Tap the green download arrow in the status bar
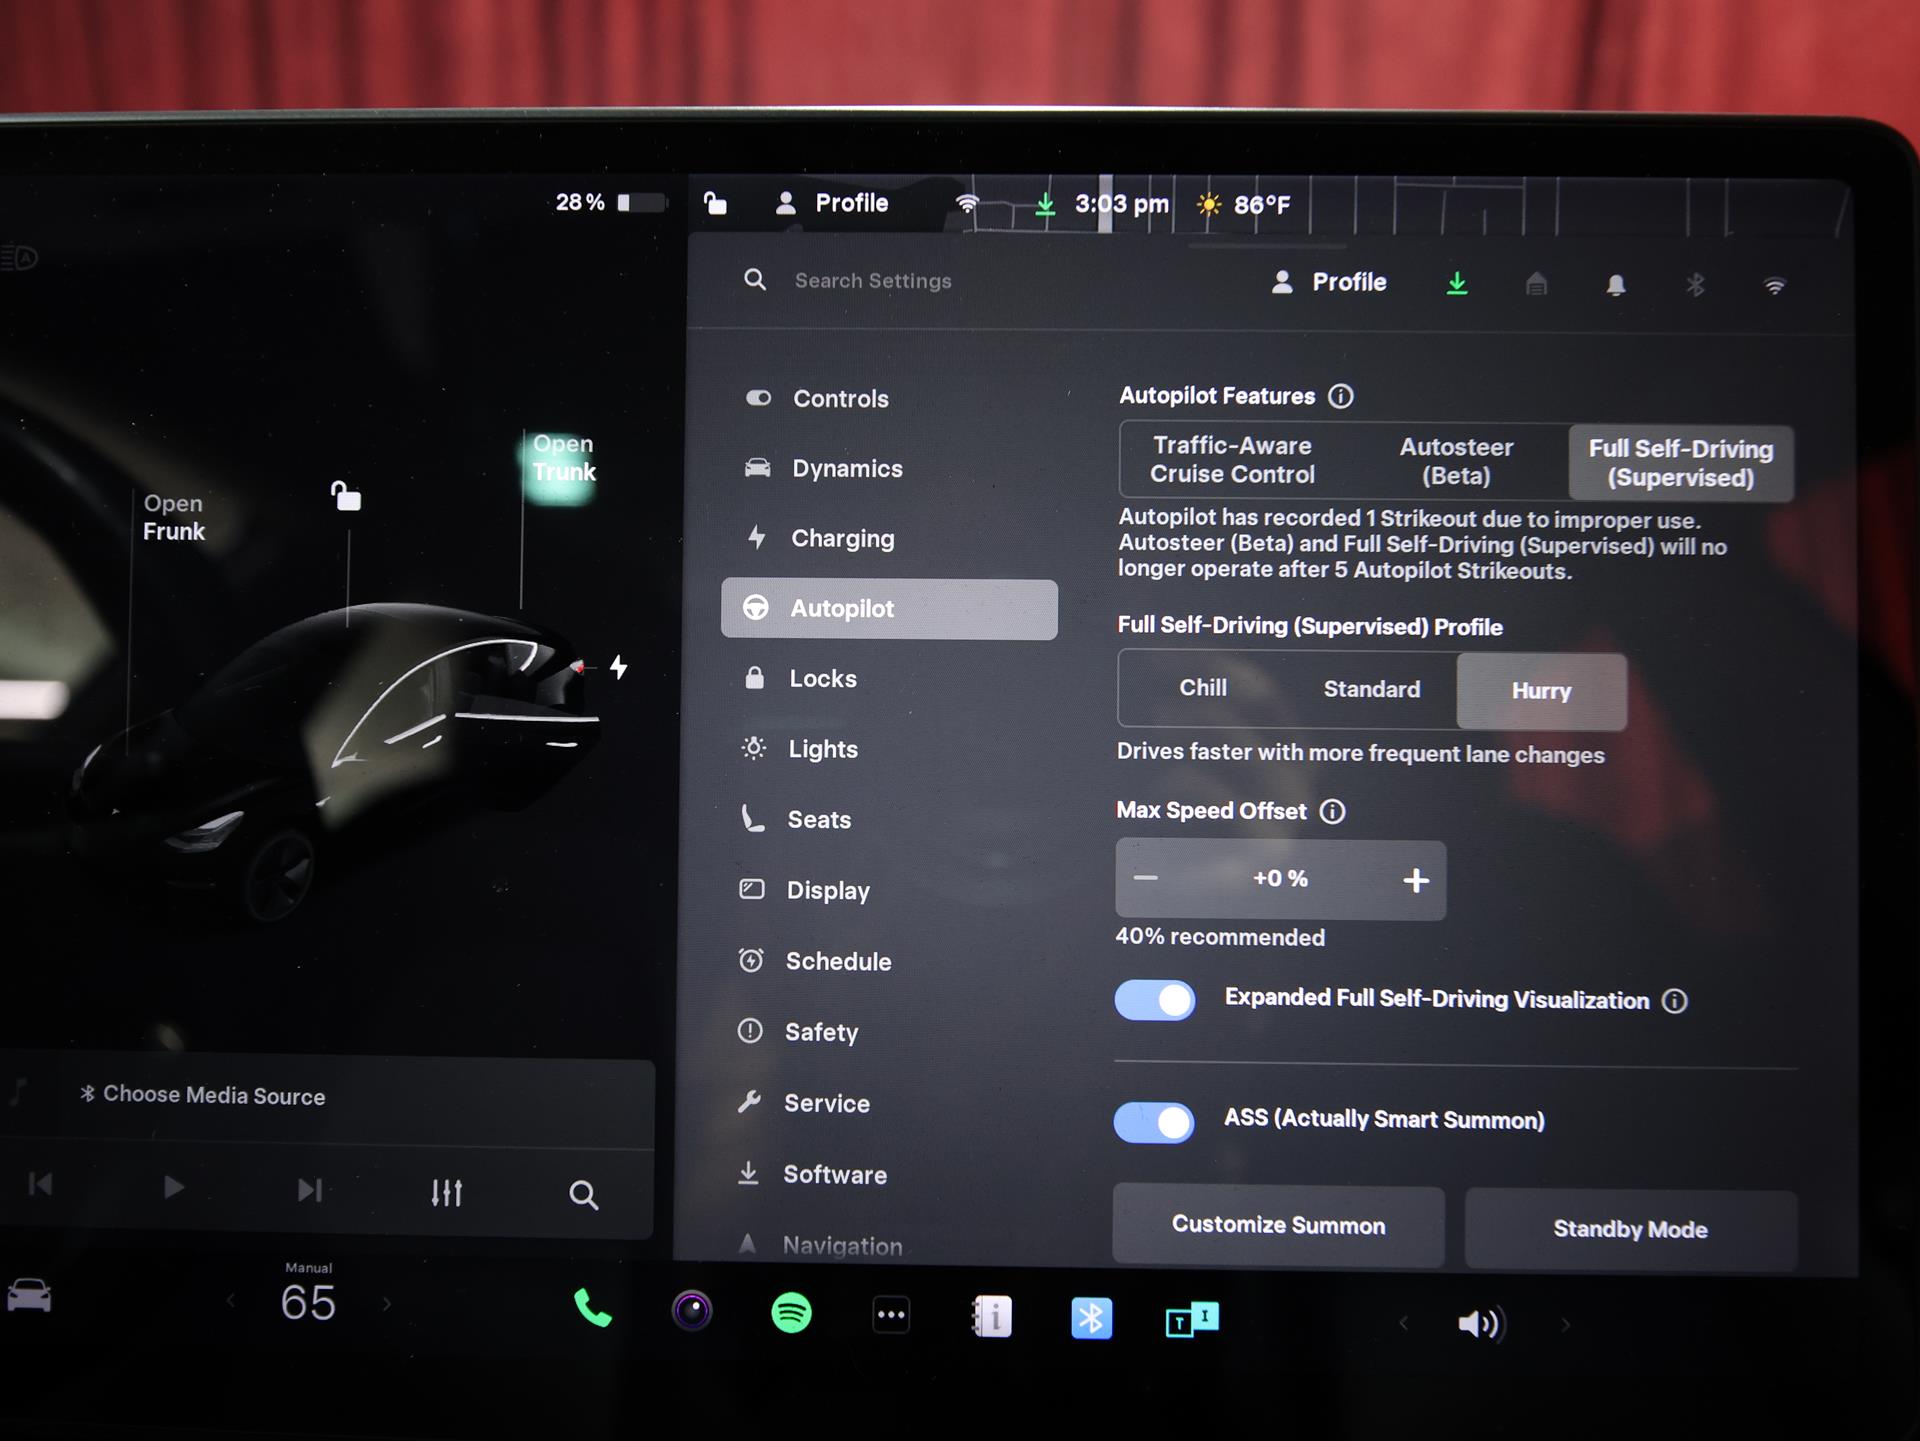The height and width of the screenshot is (1441, 1920). (1045, 205)
